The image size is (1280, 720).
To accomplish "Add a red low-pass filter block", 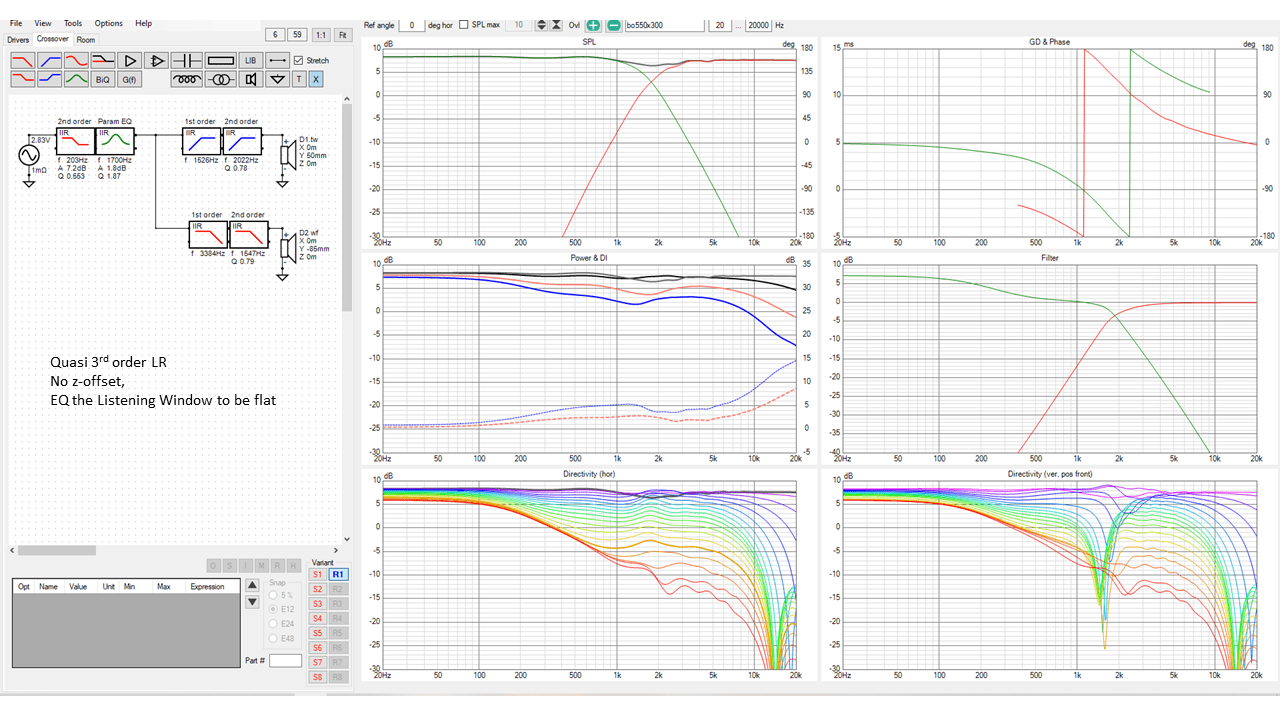I will click(x=23, y=60).
